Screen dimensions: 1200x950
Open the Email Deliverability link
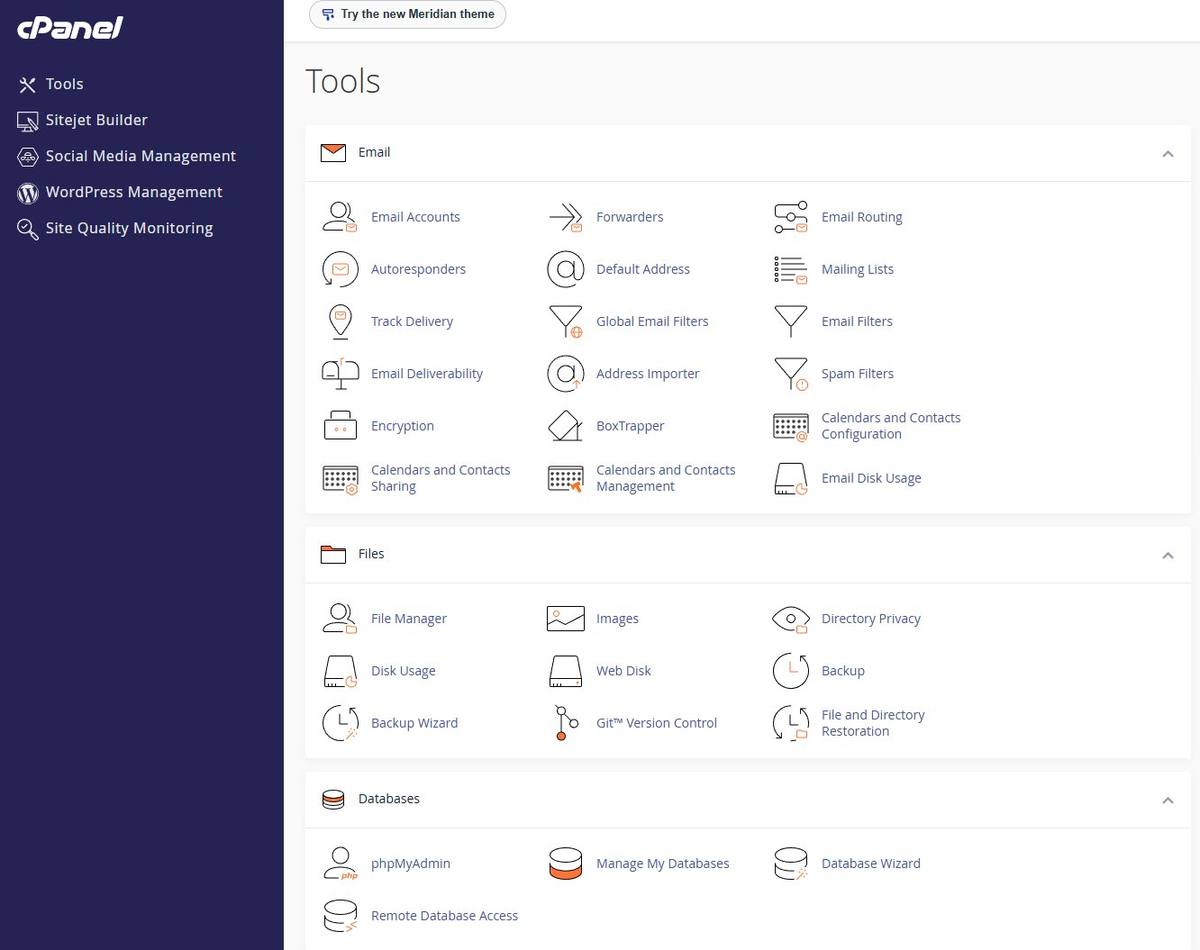426,373
